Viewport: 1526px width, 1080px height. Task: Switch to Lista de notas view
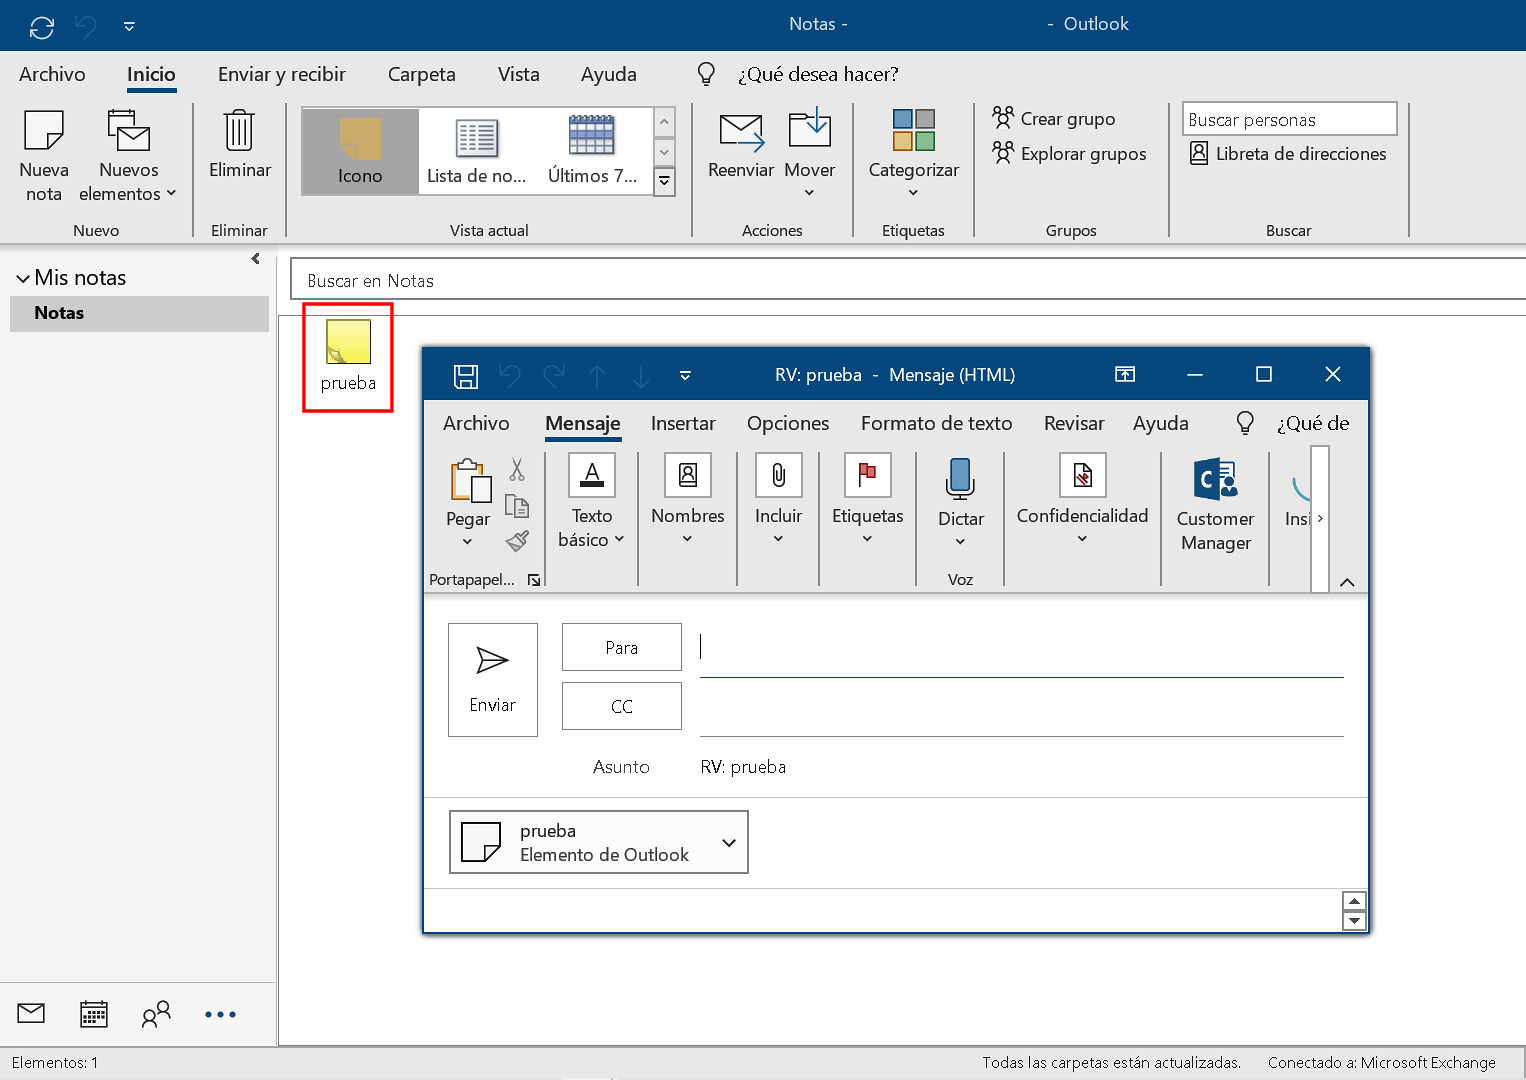click(476, 151)
